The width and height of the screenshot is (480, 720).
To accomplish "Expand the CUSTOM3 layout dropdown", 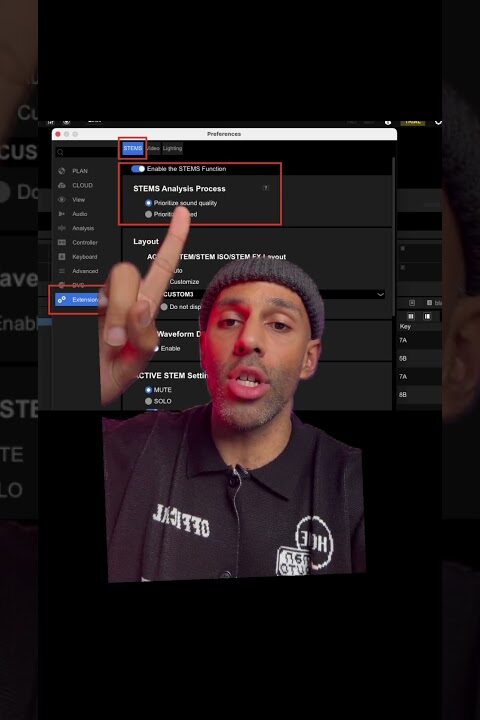I will click(x=274, y=294).
